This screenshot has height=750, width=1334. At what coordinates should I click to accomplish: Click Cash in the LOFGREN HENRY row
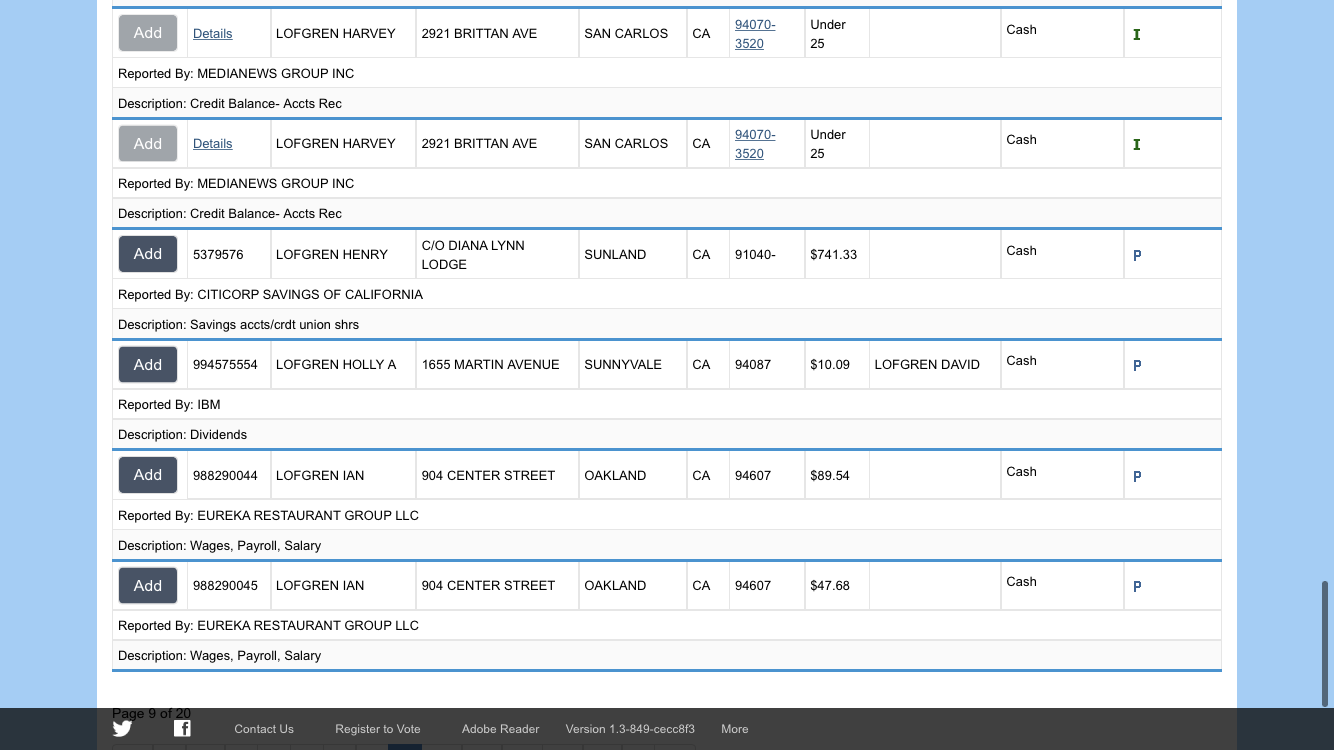1021,251
